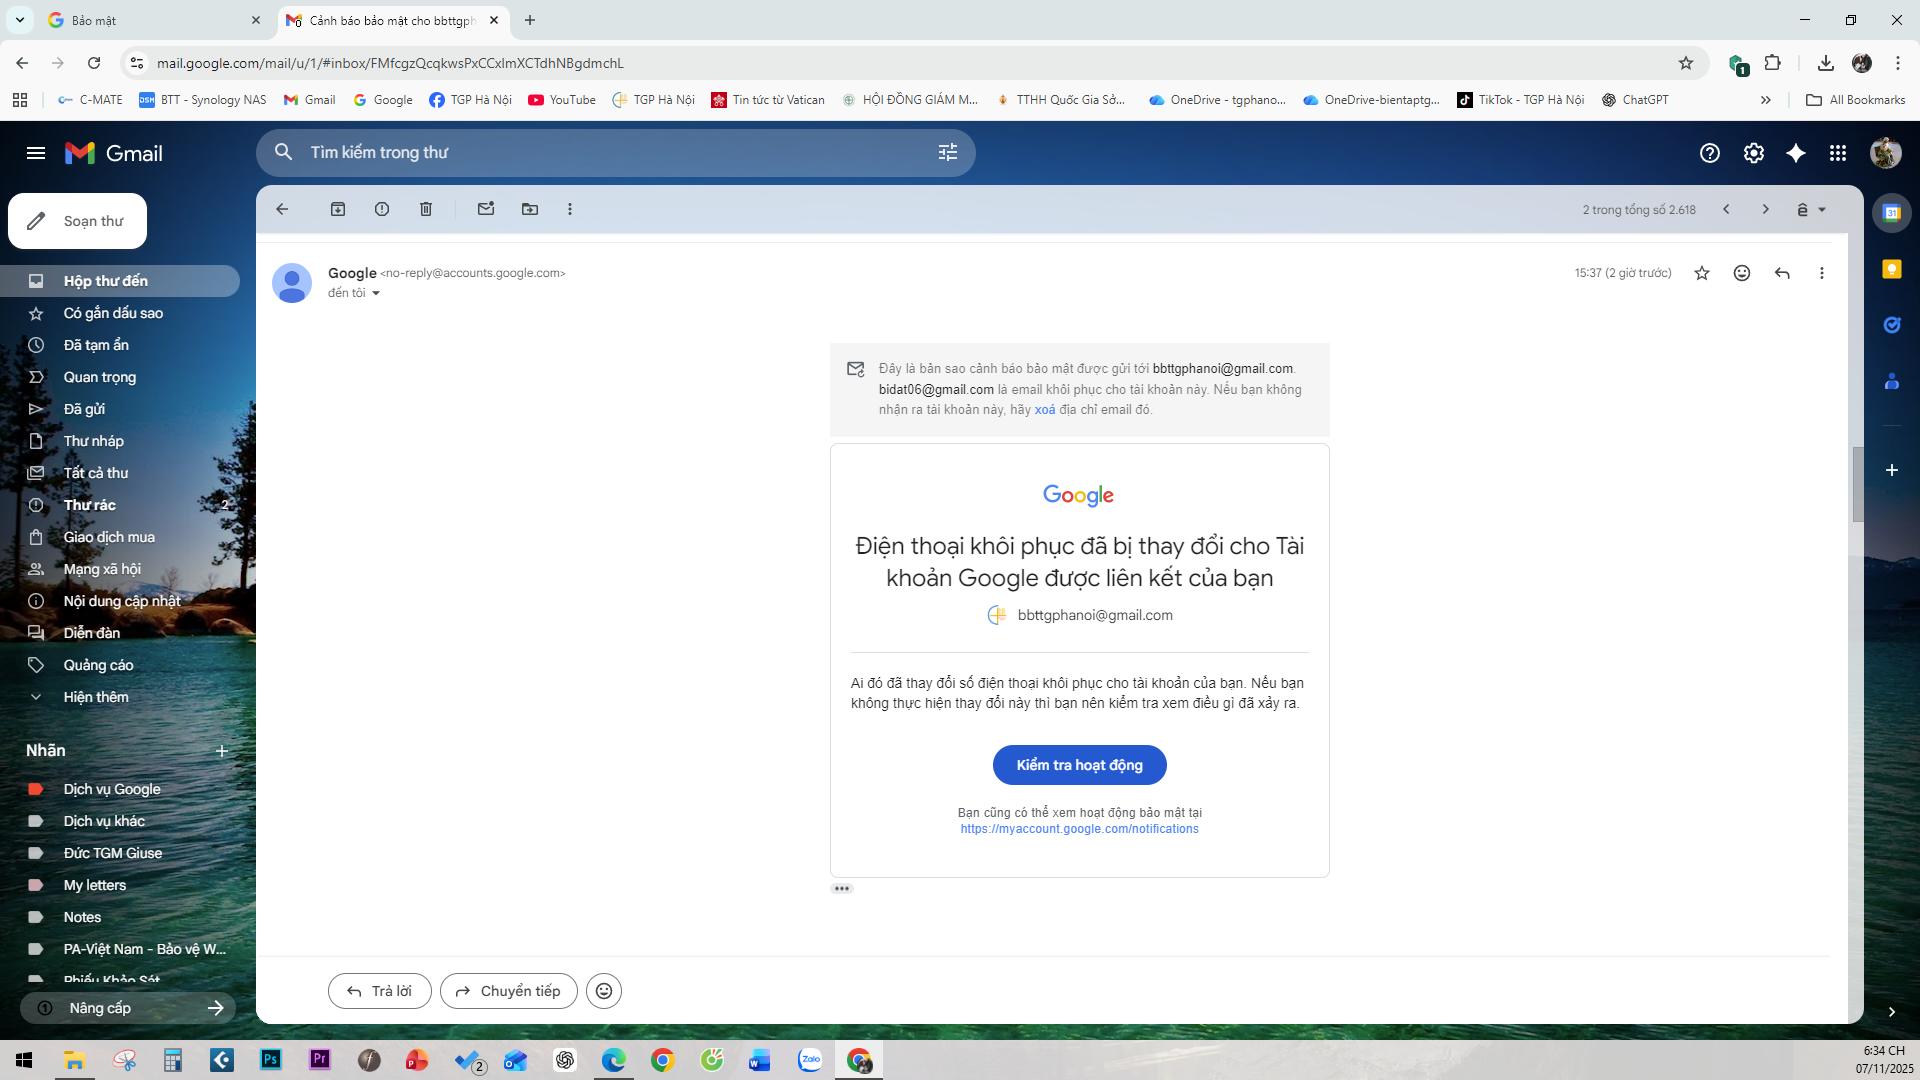1920x1080 pixels.
Task: Show search options filter icon
Action: click(948, 152)
